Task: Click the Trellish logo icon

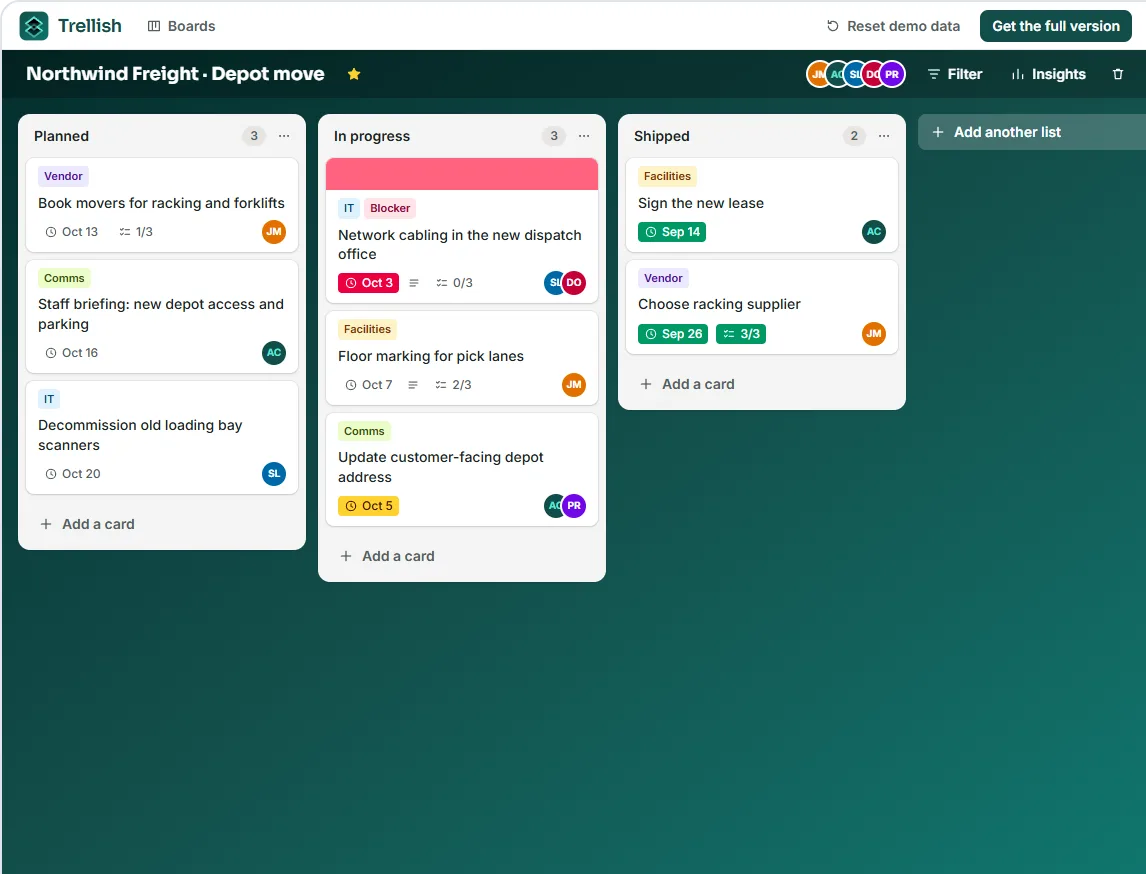Action: 34,26
